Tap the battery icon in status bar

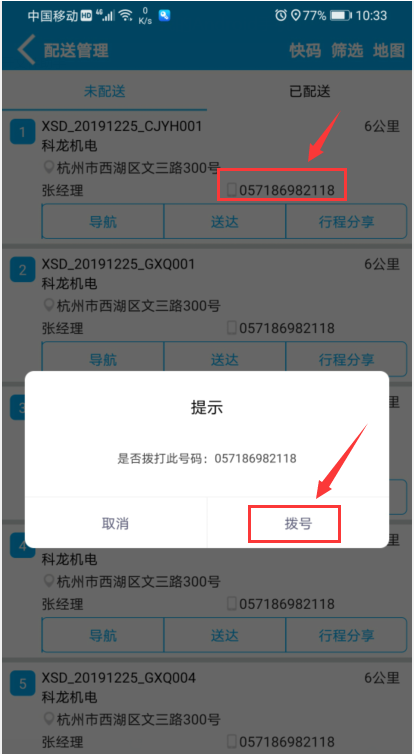[x=340, y=15]
